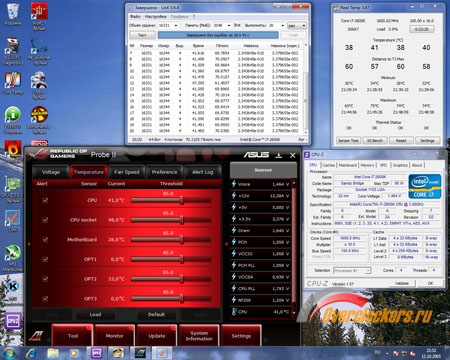Show hidden system tray icons arrow
Image resolution: width=450 pixels, height=360 pixels.
point(387,353)
